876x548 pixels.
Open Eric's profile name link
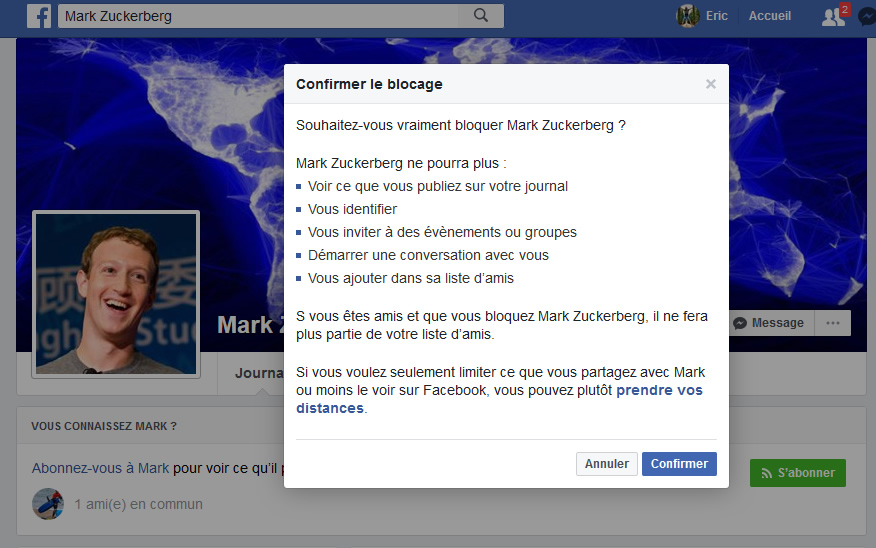click(x=716, y=16)
